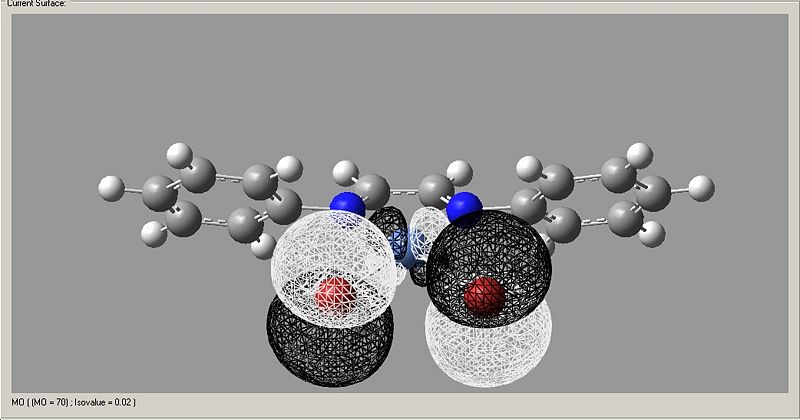Click the "MO = 70 ; Isovalue = 0.02" status text

pyautogui.click(x=73, y=402)
